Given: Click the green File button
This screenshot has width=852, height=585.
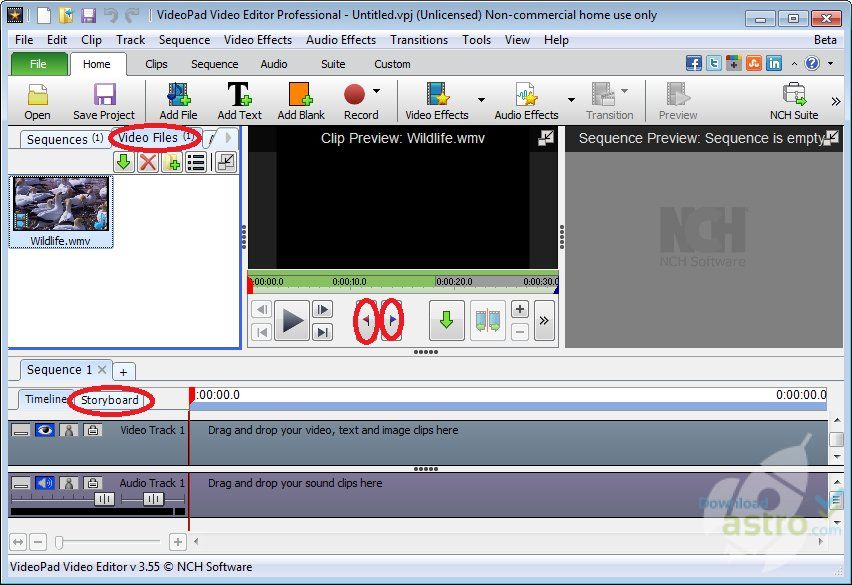Looking at the screenshot, I should [38, 64].
